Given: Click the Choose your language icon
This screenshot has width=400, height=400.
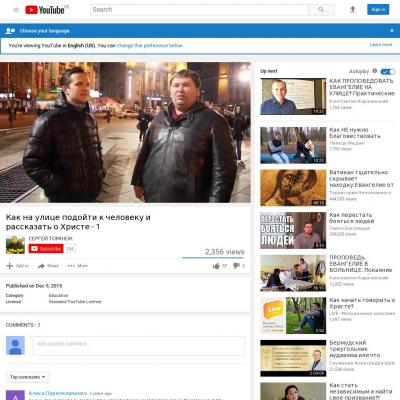Looking at the screenshot, I should [x=10, y=31].
